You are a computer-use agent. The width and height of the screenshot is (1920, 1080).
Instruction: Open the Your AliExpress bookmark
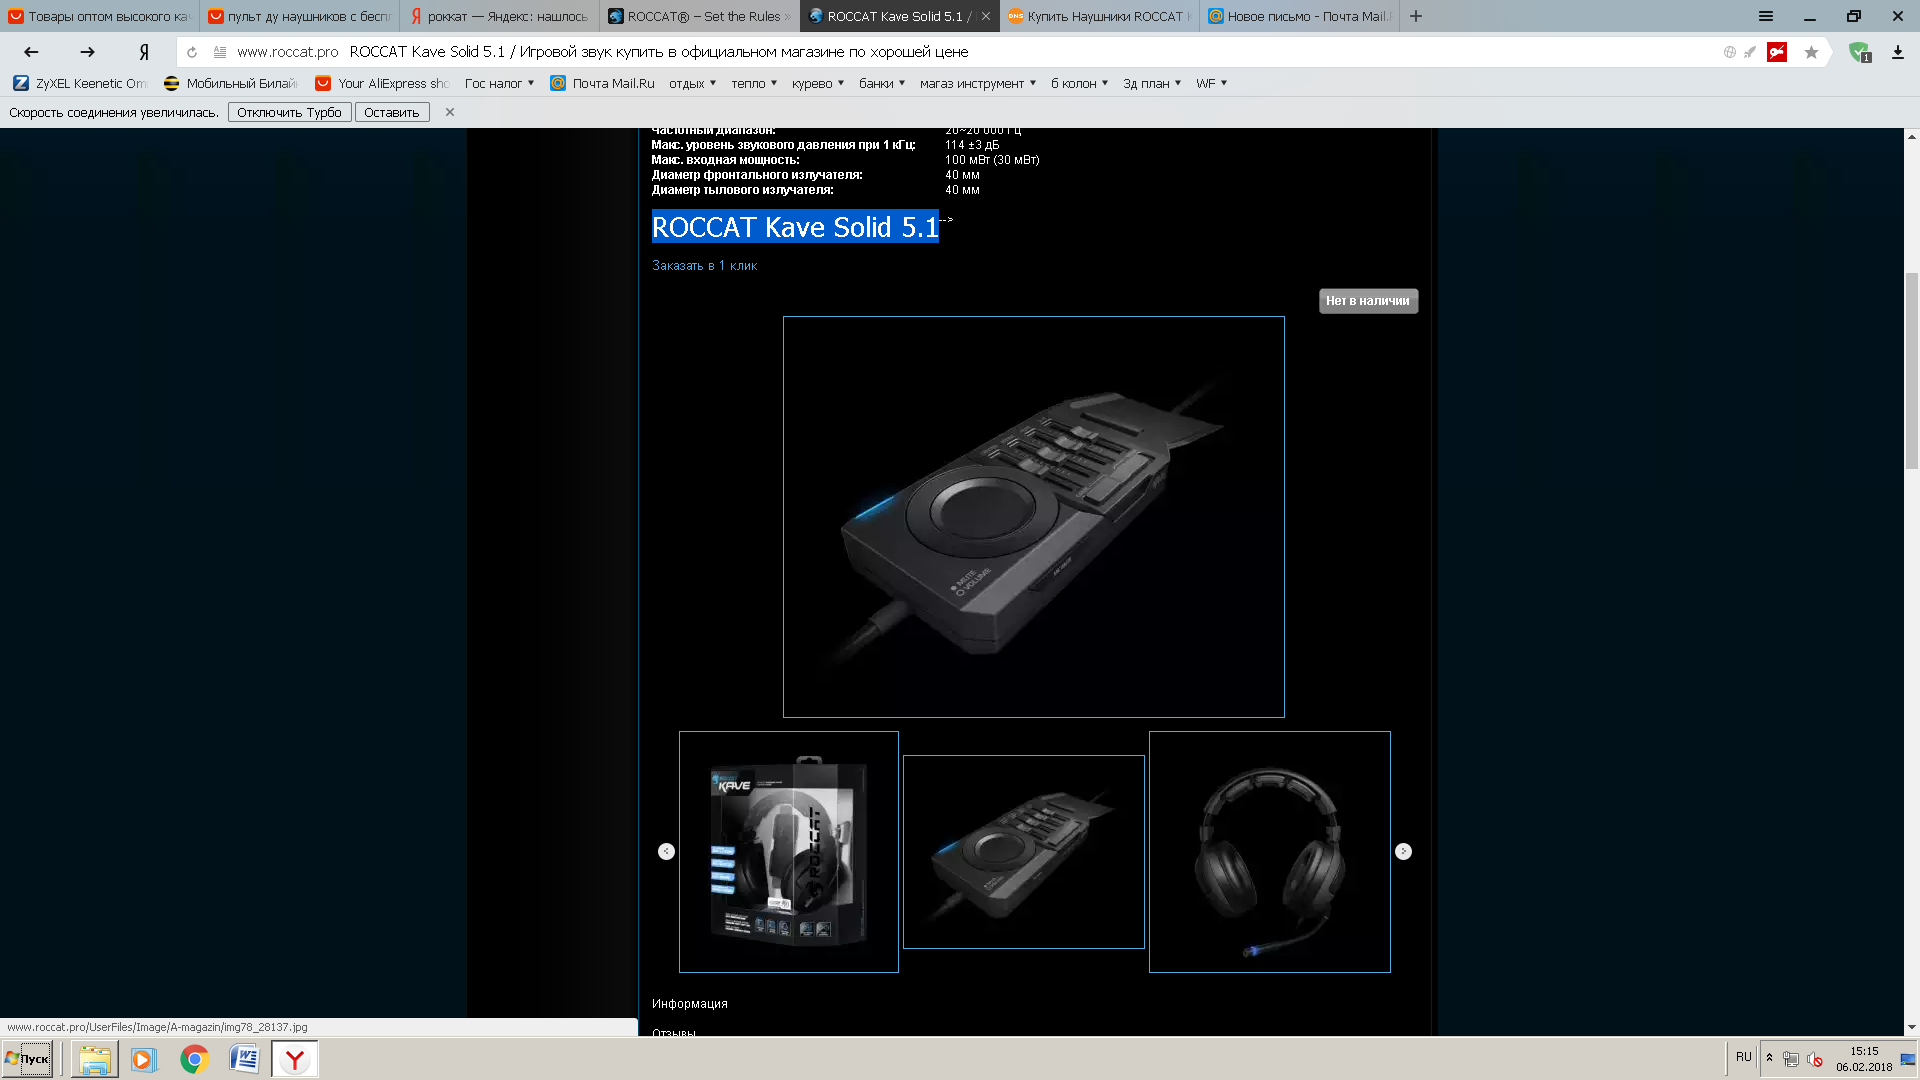(x=383, y=83)
